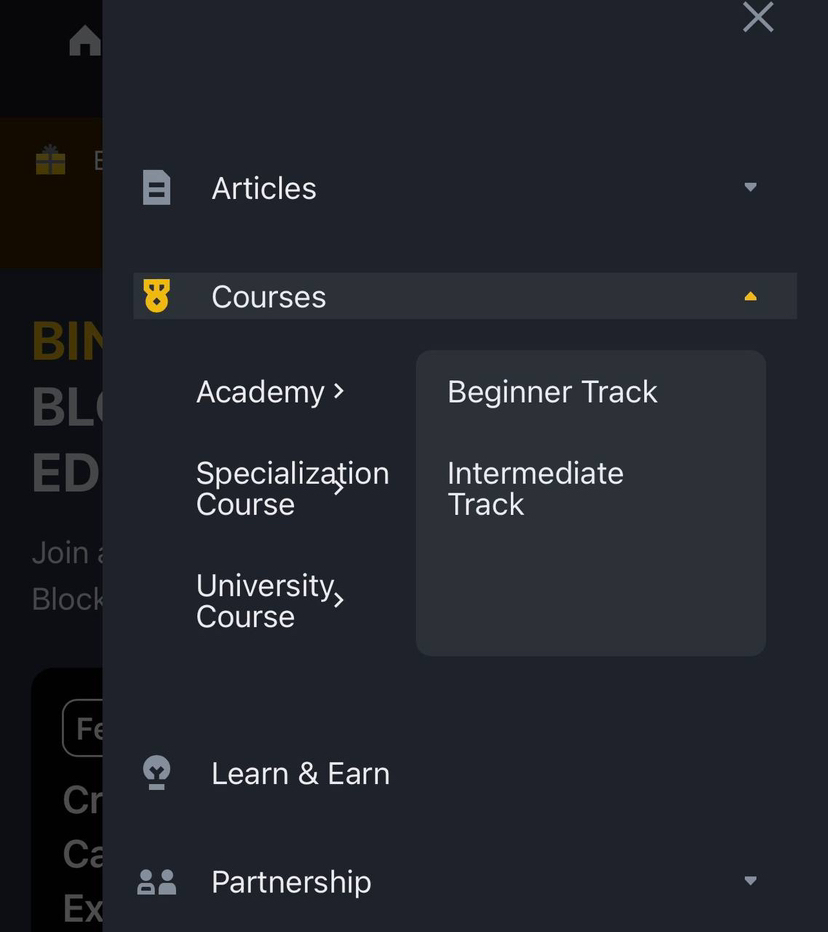Expand the Partnership dropdown arrow

click(x=750, y=881)
